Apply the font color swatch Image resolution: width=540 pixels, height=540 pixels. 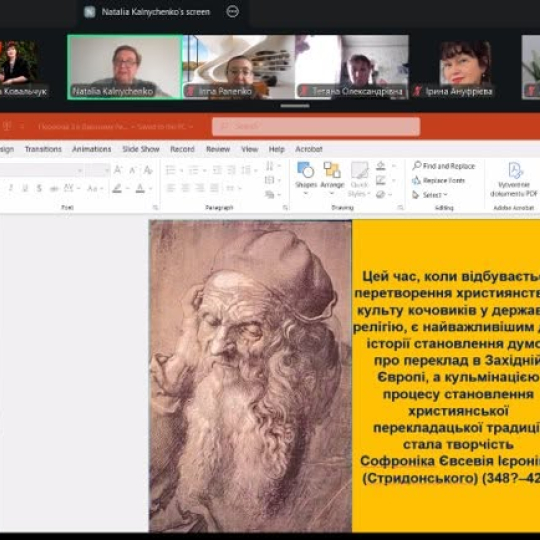[140, 188]
